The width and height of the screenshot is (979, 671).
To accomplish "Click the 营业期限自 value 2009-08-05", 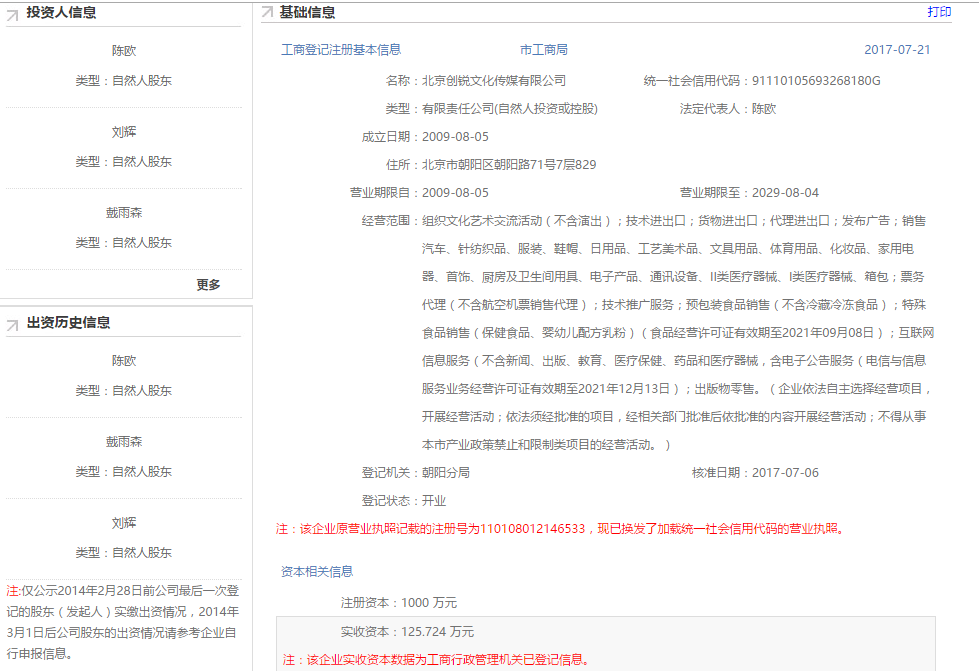I will pyautogui.click(x=455, y=193).
